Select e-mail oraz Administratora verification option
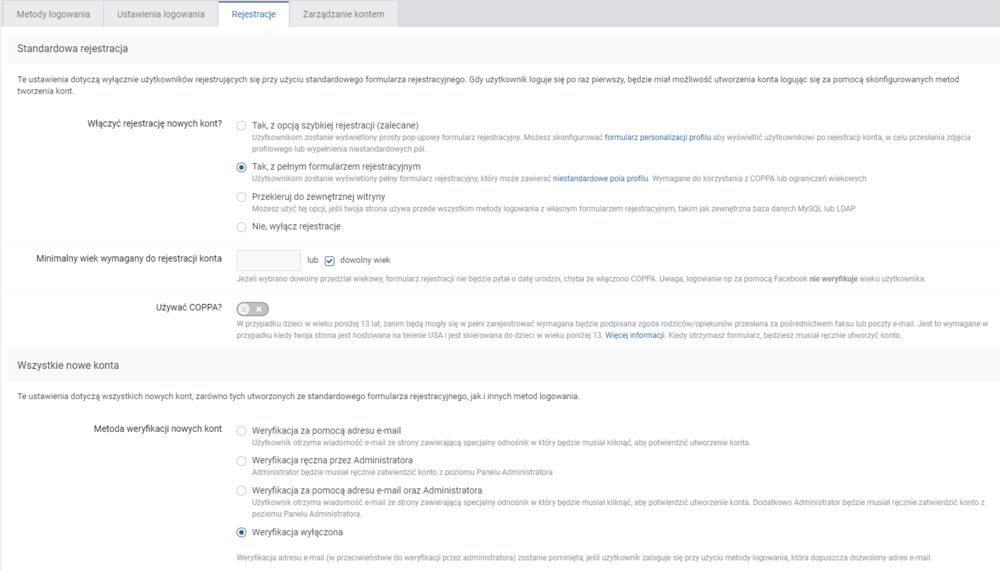The height and width of the screenshot is (570, 1000). point(241,491)
